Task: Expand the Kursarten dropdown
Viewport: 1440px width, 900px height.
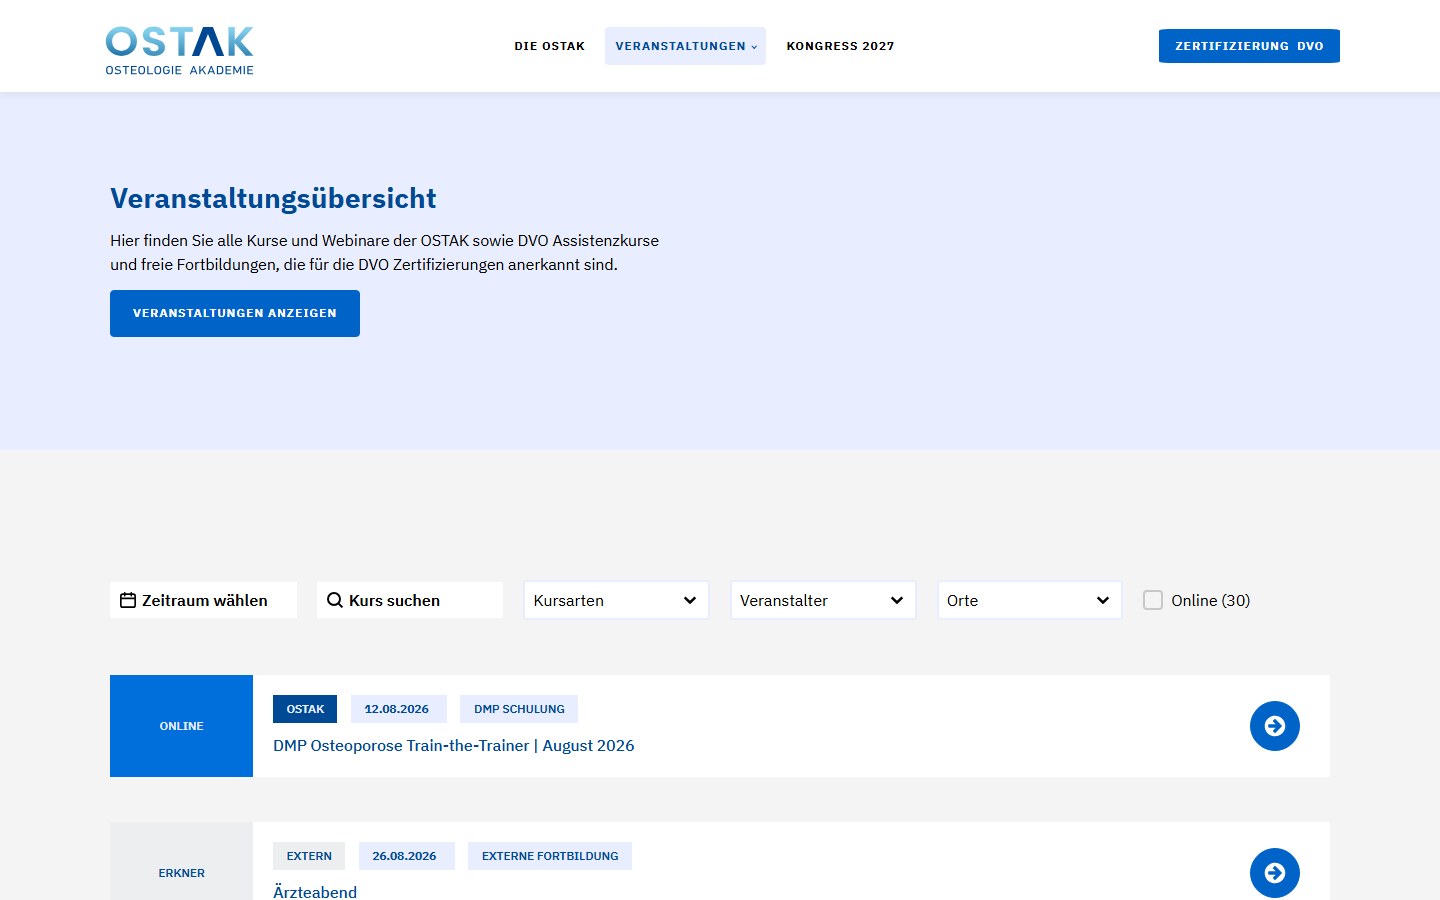Action: coord(616,600)
